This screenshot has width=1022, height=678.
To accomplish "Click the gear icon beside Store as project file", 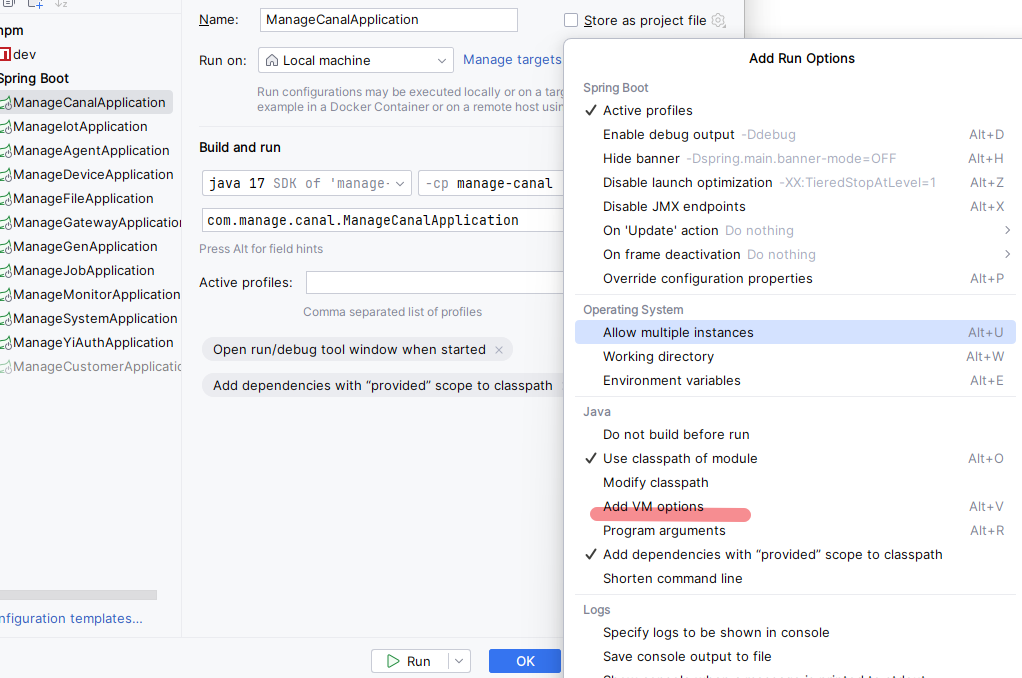I will (x=718, y=20).
